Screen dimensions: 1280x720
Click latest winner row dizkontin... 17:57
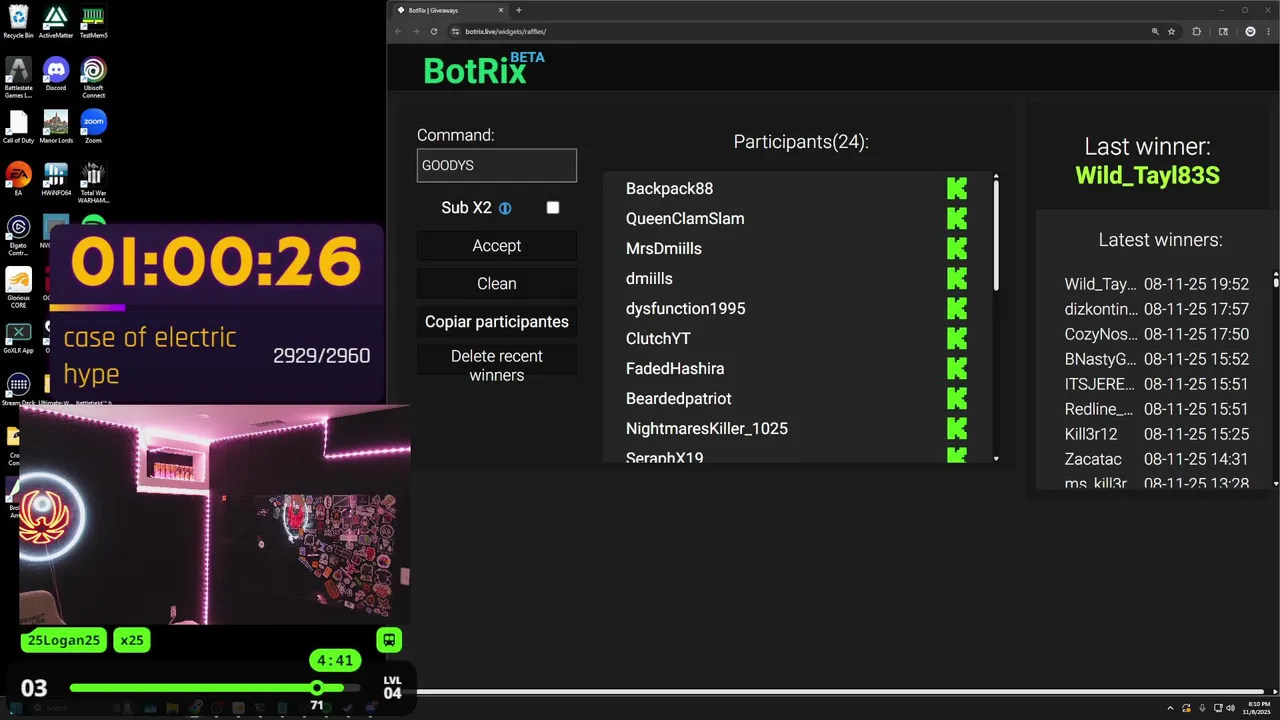[x=1157, y=309]
